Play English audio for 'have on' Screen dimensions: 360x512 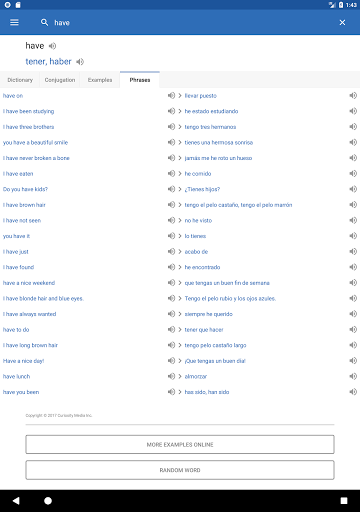coord(171,96)
